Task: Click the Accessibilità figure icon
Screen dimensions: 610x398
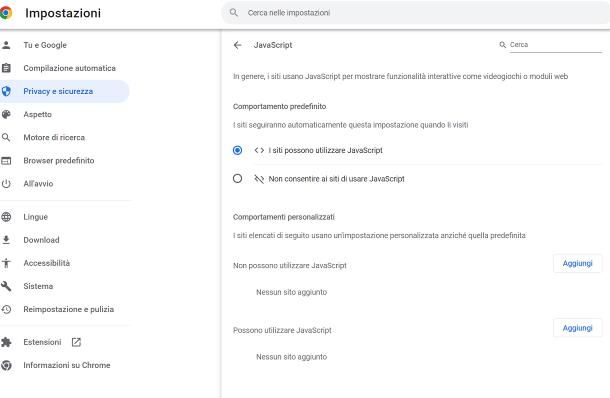Action: click(x=6, y=263)
